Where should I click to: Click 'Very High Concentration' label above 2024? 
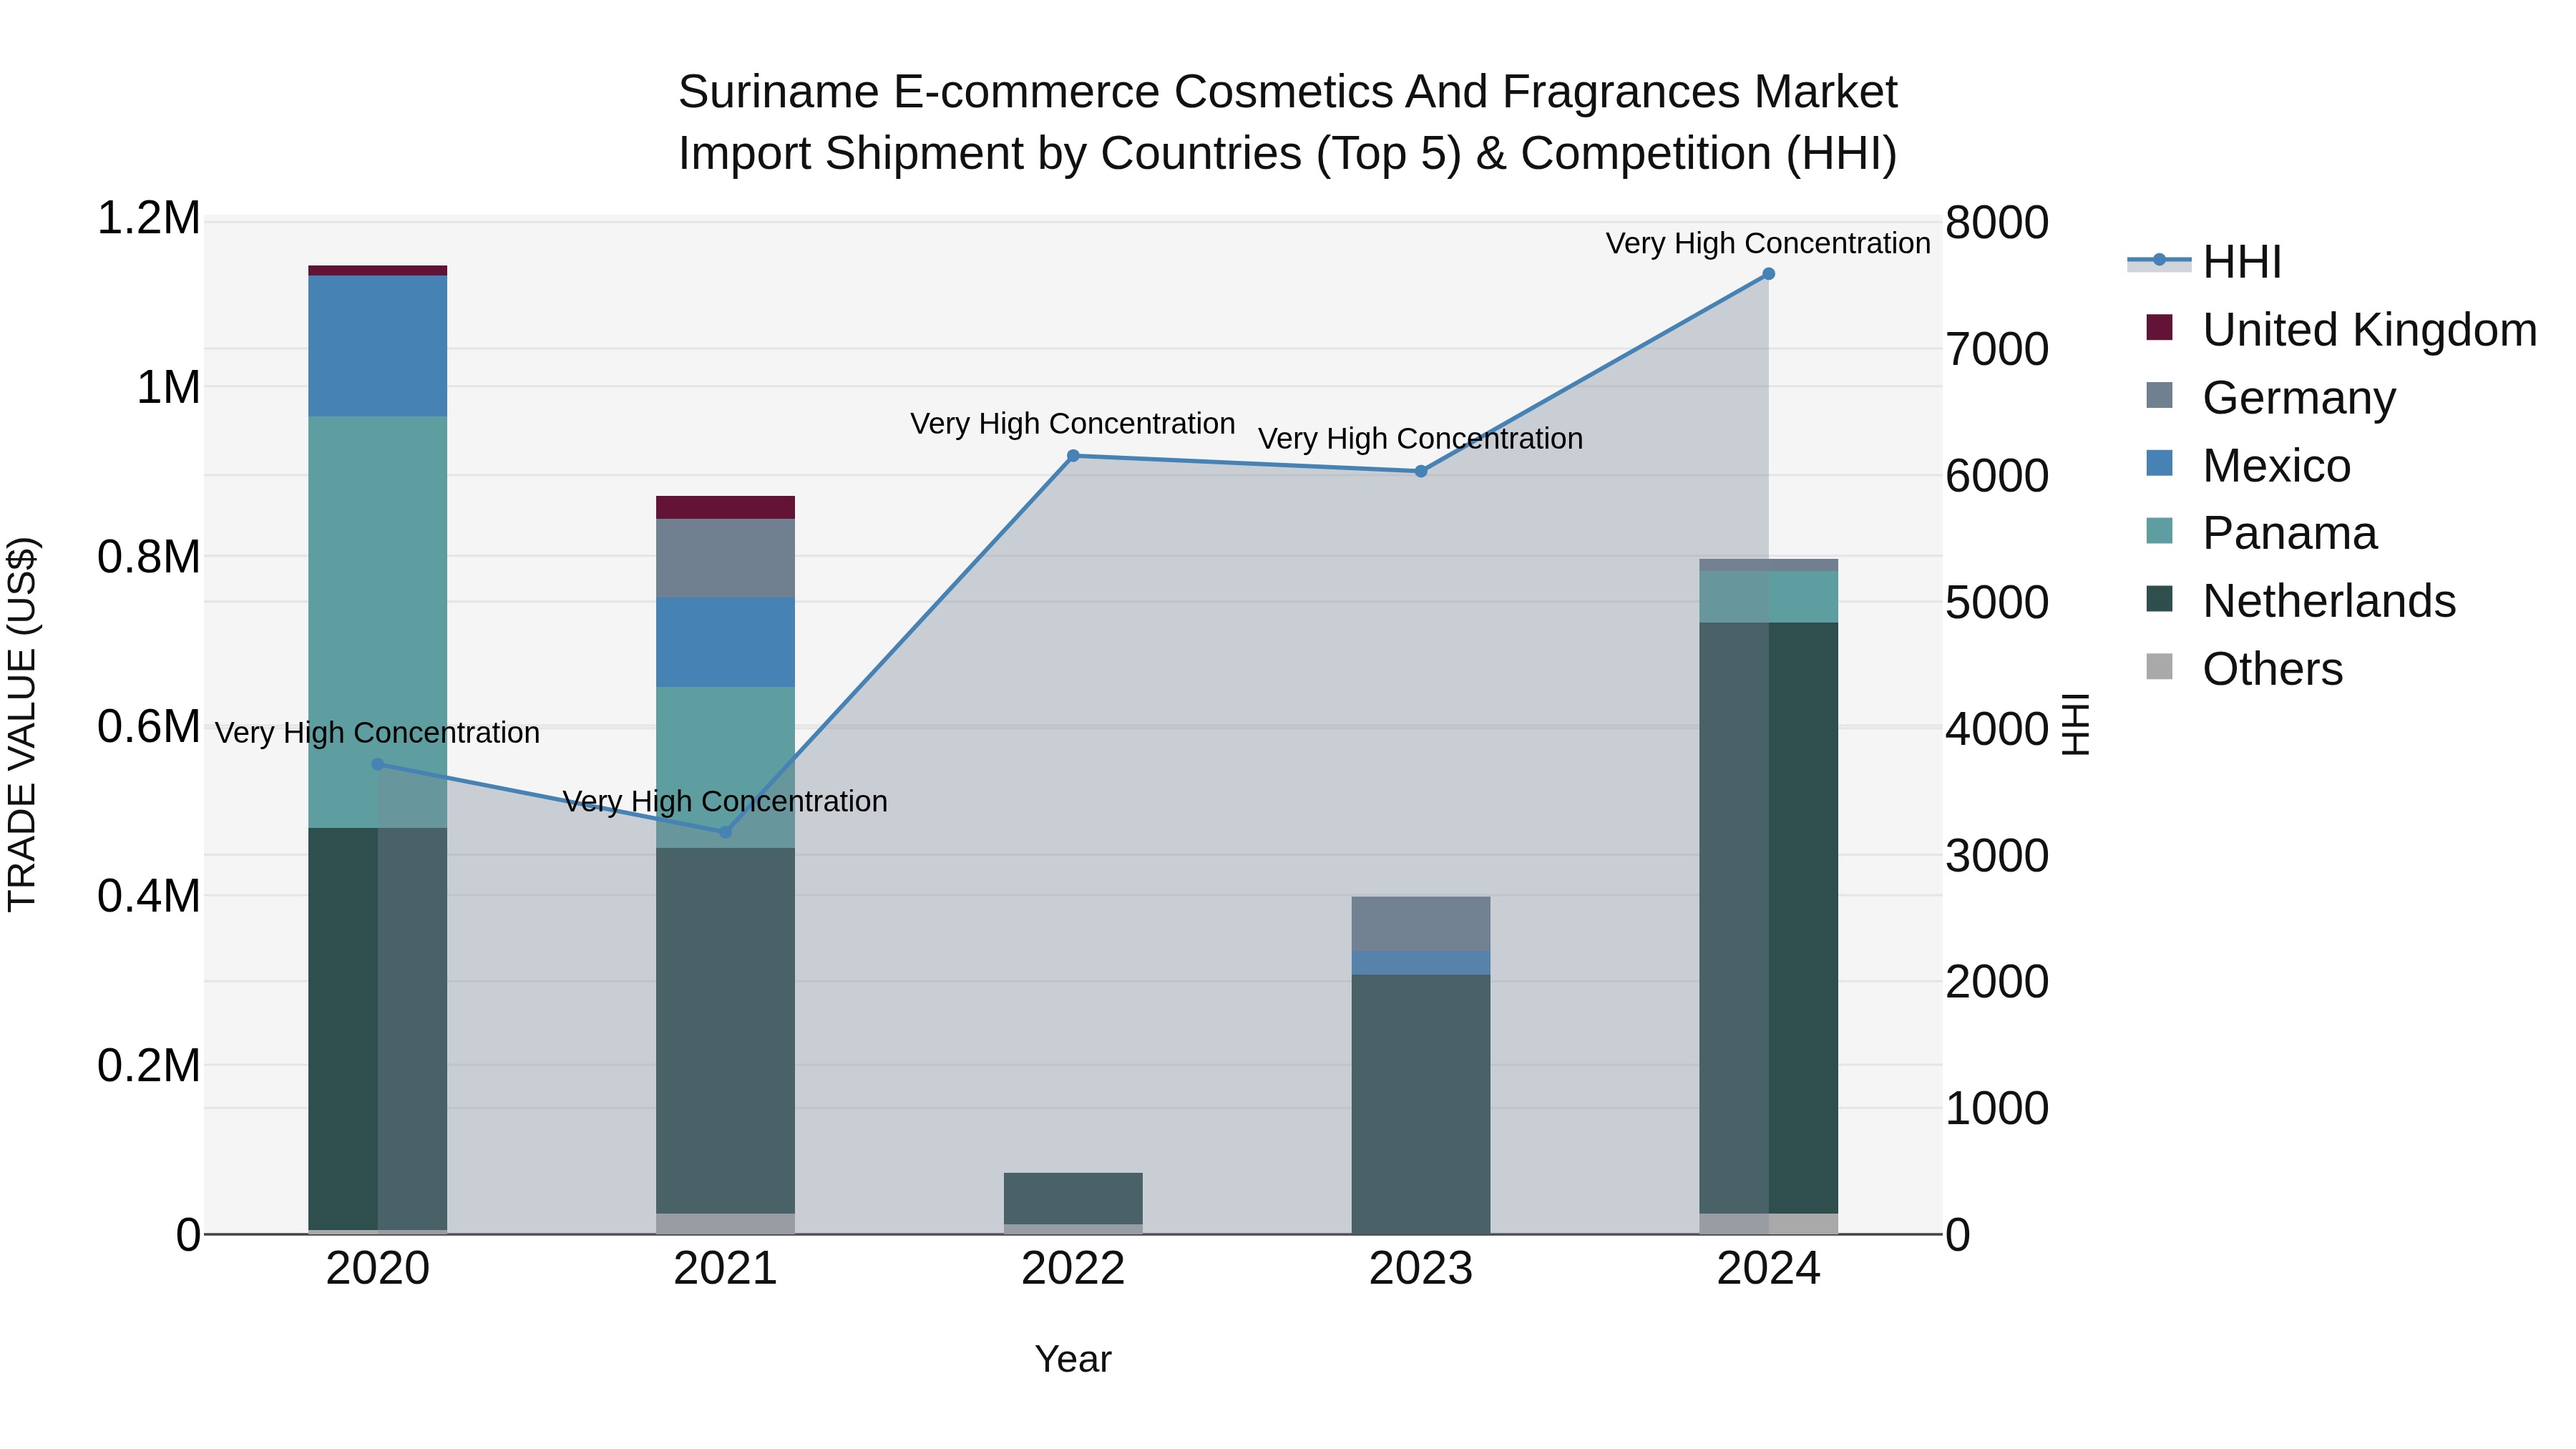(1768, 243)
